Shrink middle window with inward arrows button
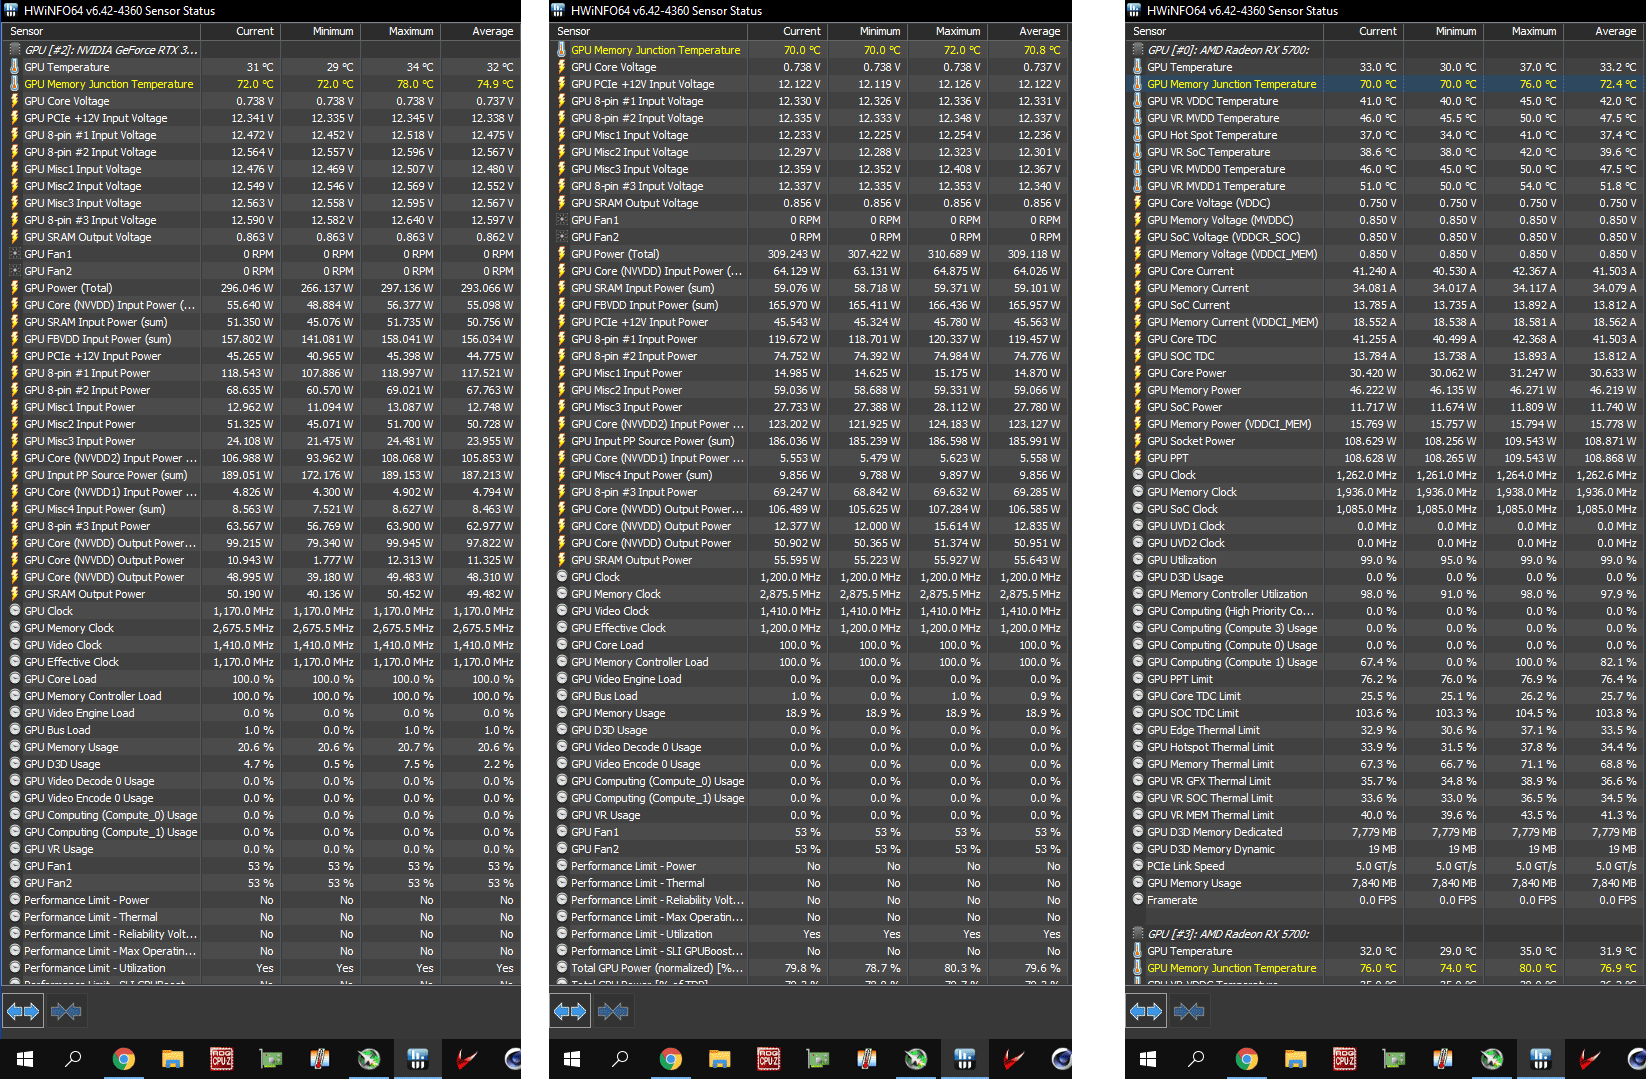Viewport: 1648px width, 1080px height. (613, 1011)
